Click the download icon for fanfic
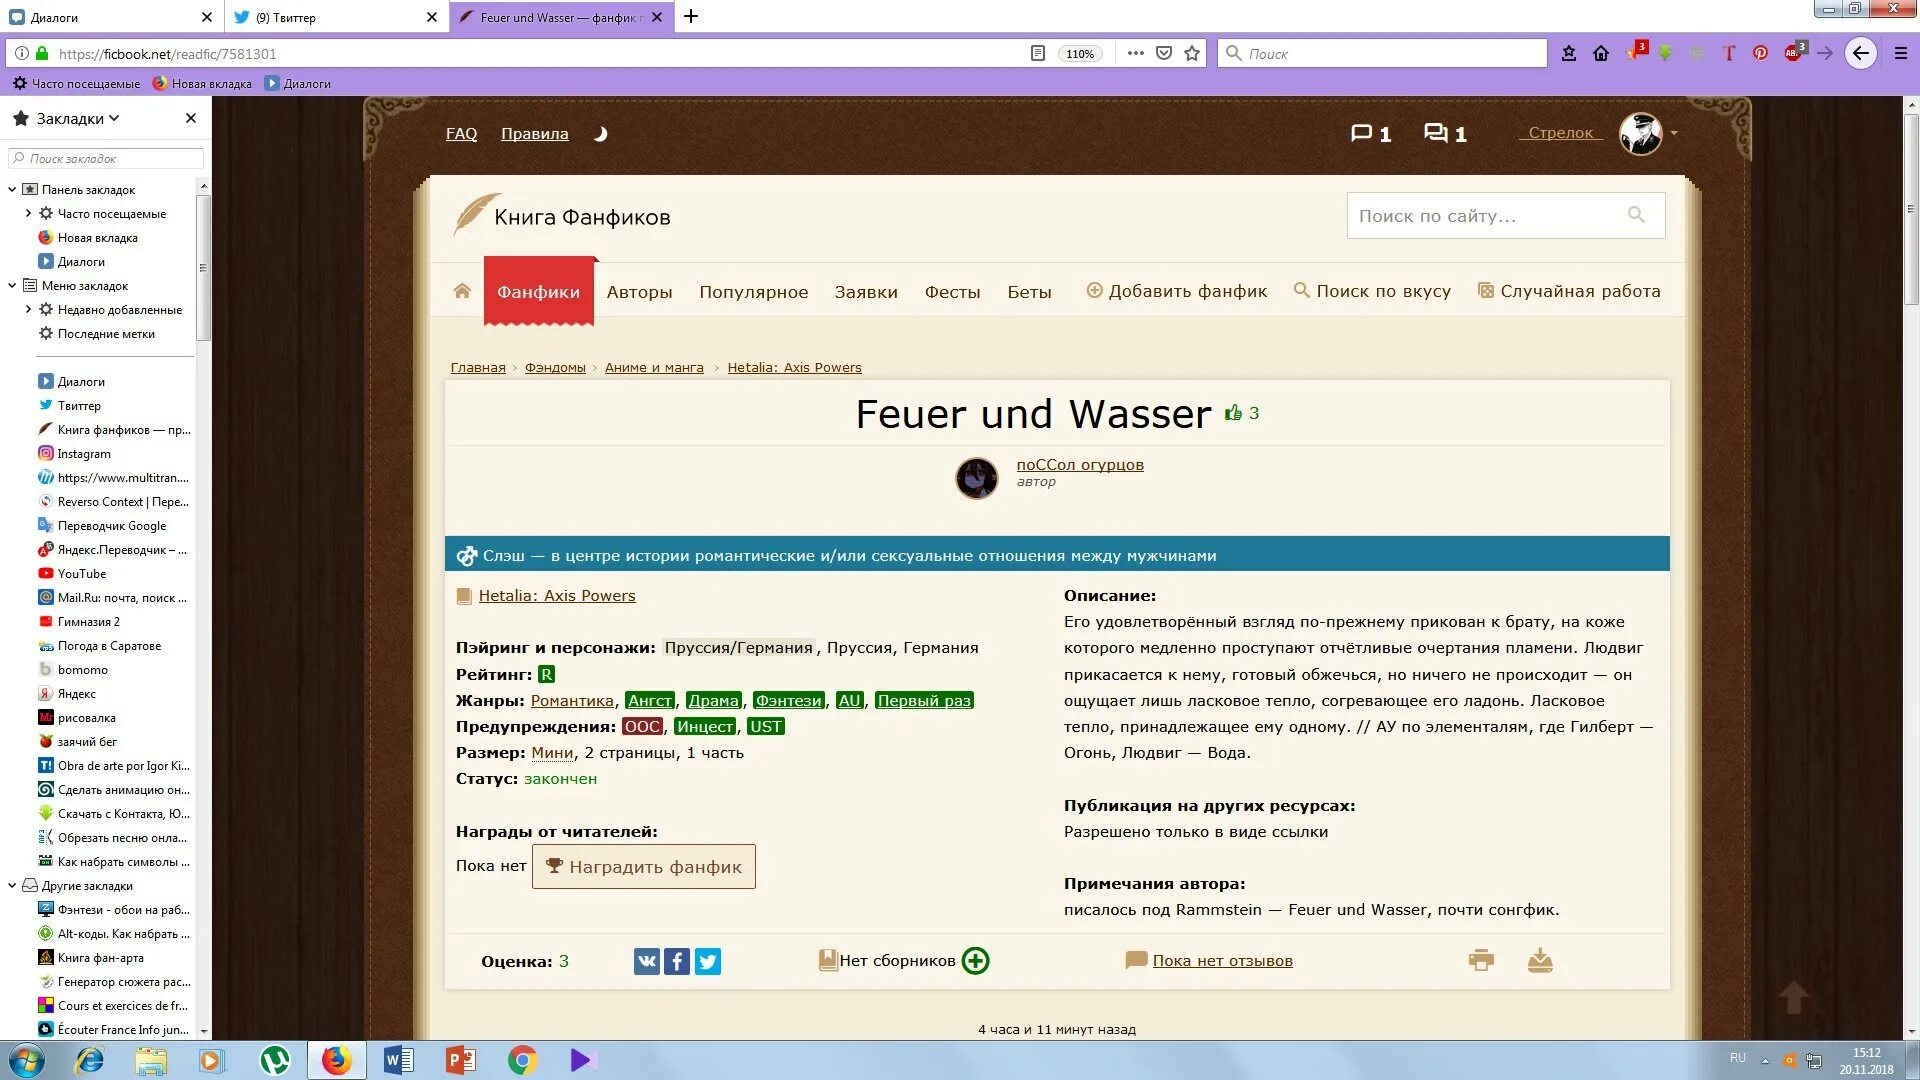 1540,960
